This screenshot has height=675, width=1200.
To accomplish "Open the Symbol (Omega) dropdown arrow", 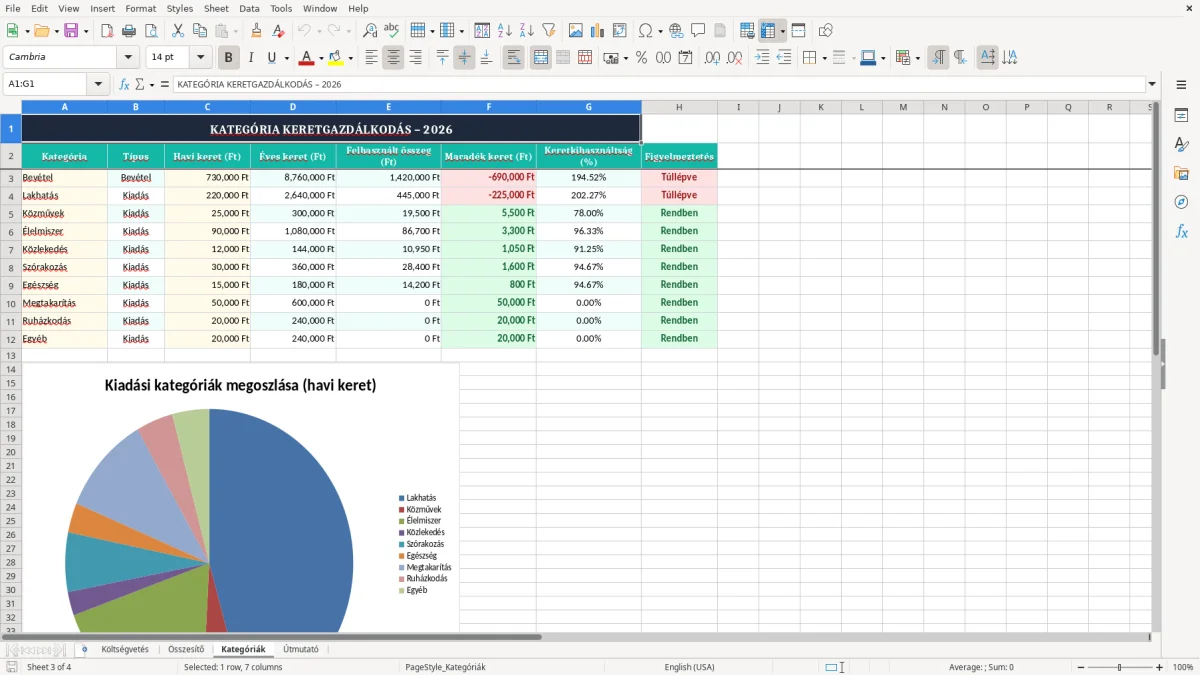I will pos(661,31).
